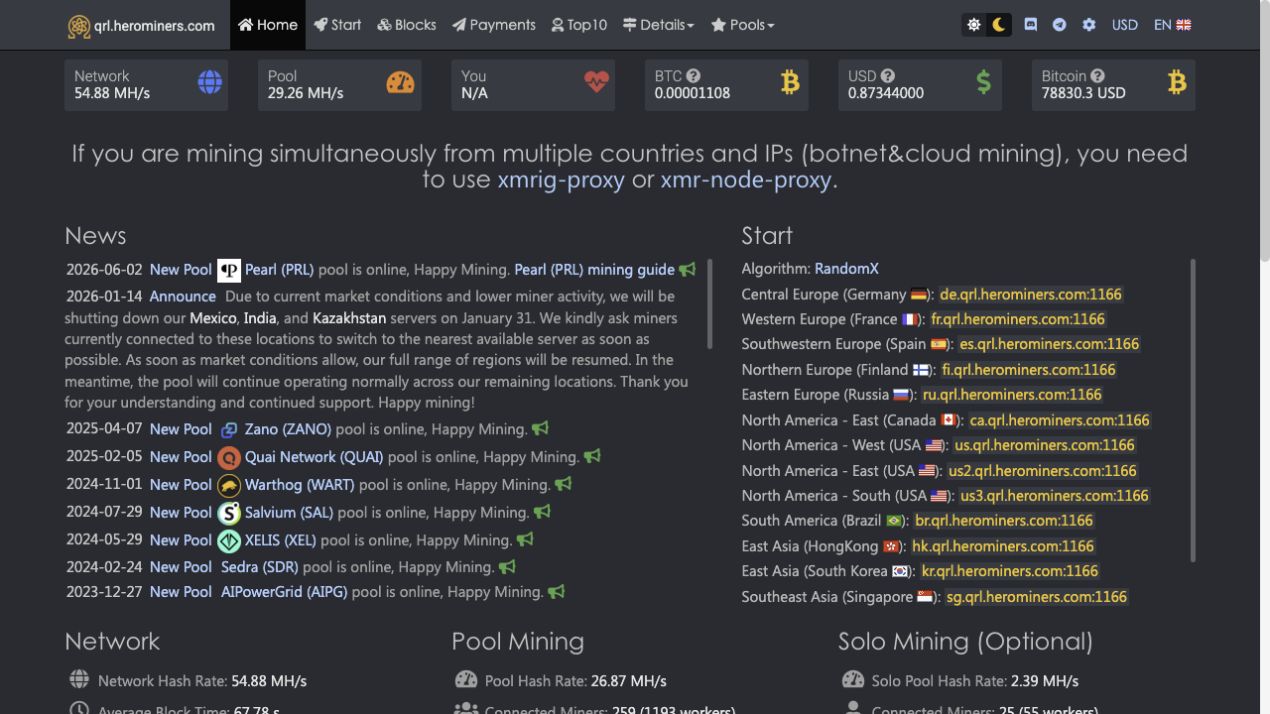Click the qrl.herominers.com logo
The image size is (1270, 714).
click(x=141, y=25)
